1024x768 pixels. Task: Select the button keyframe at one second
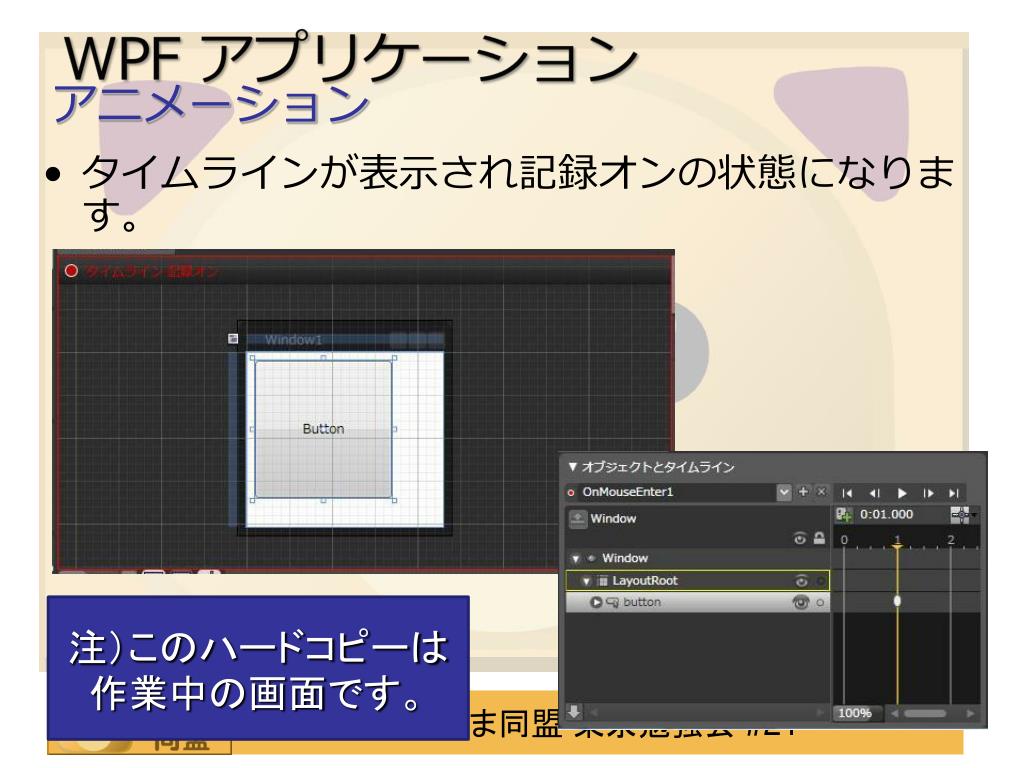(897, 601)
